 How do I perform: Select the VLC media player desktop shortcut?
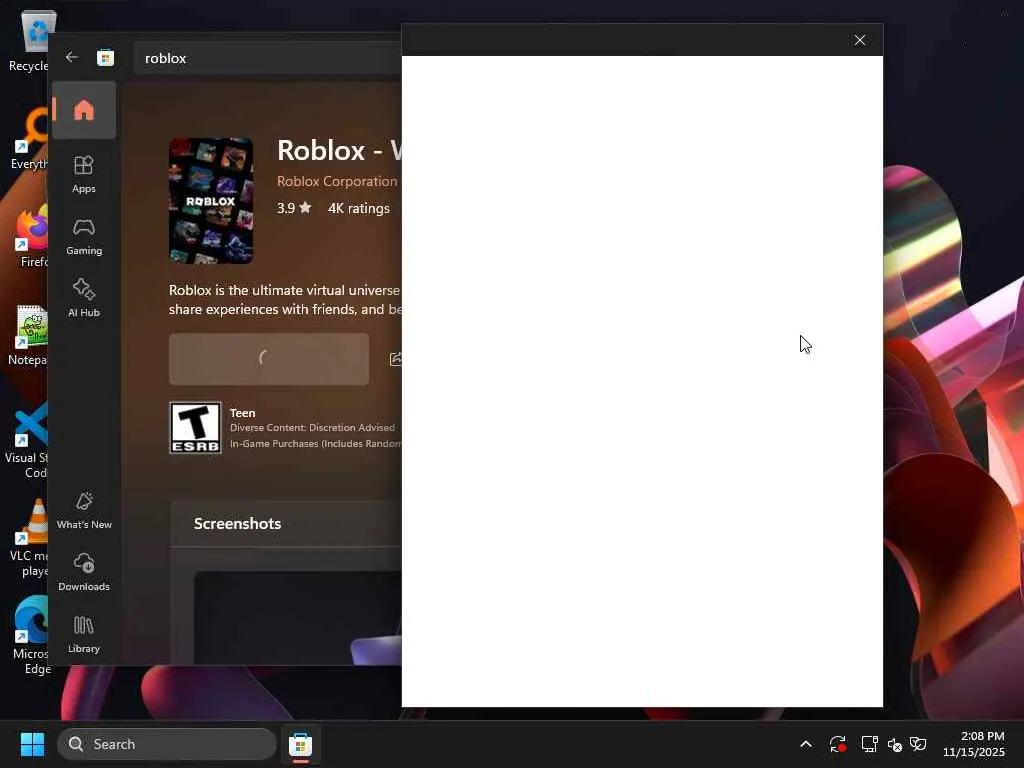(x=29, y=539)
